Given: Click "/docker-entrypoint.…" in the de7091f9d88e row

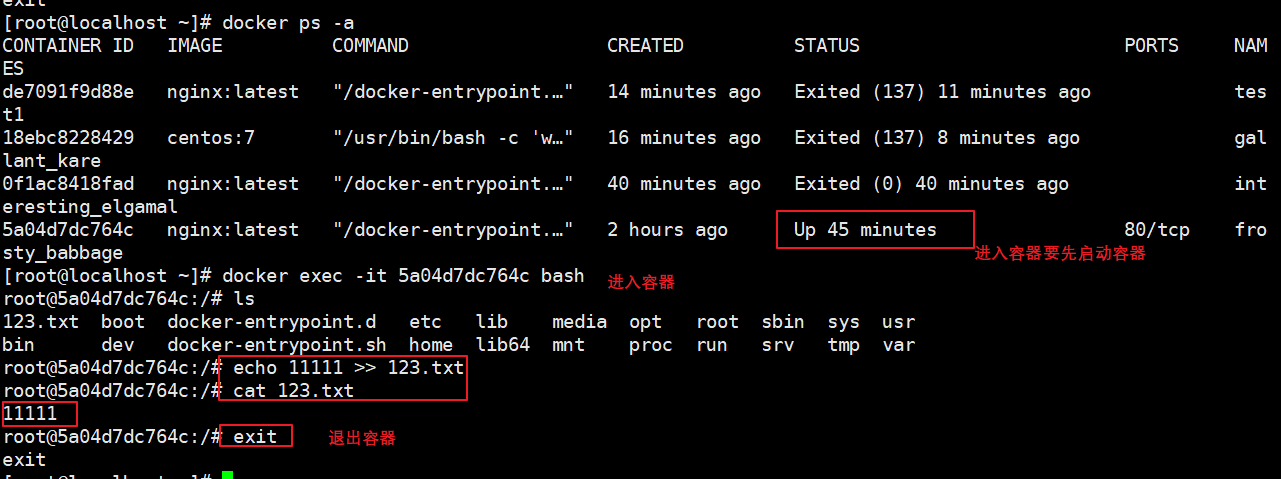Looking at the screenshot, I should coord(453,91).
